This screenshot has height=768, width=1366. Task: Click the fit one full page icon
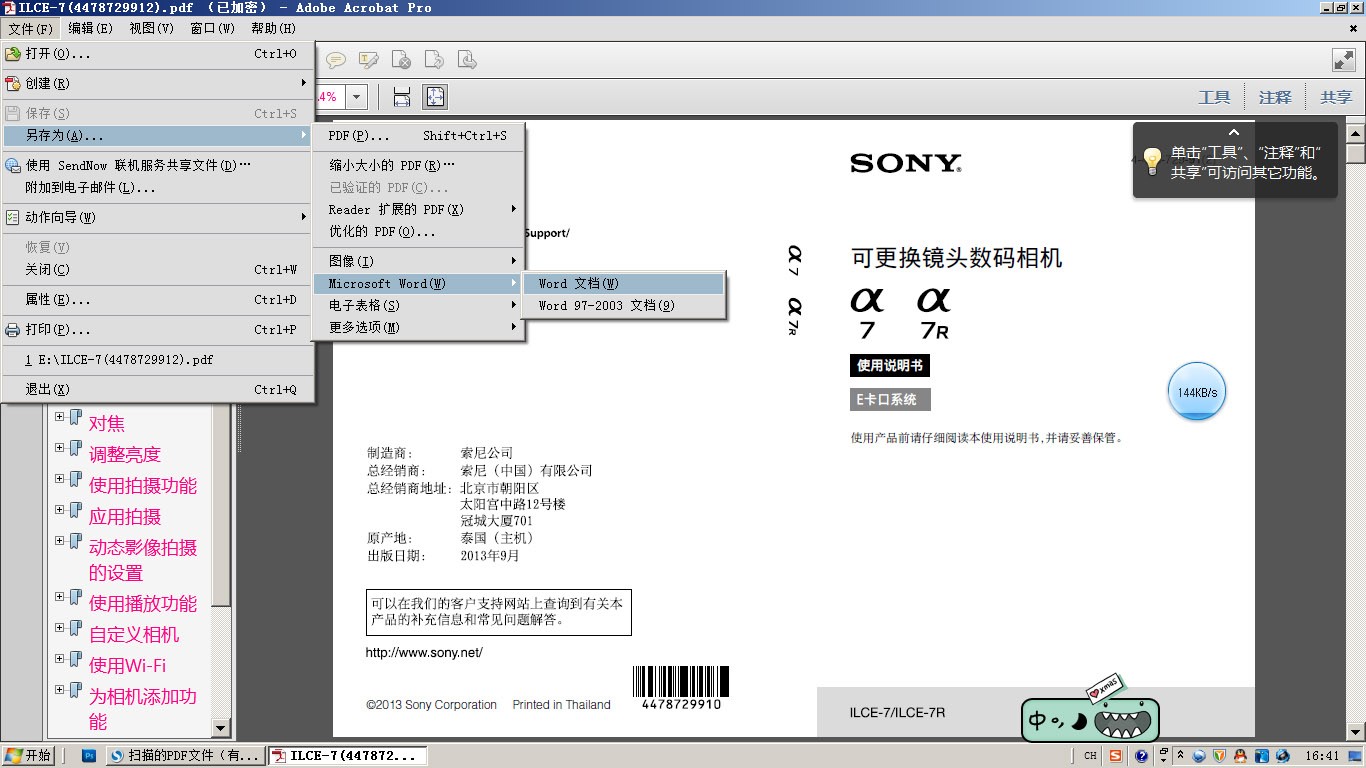(435, 97)
